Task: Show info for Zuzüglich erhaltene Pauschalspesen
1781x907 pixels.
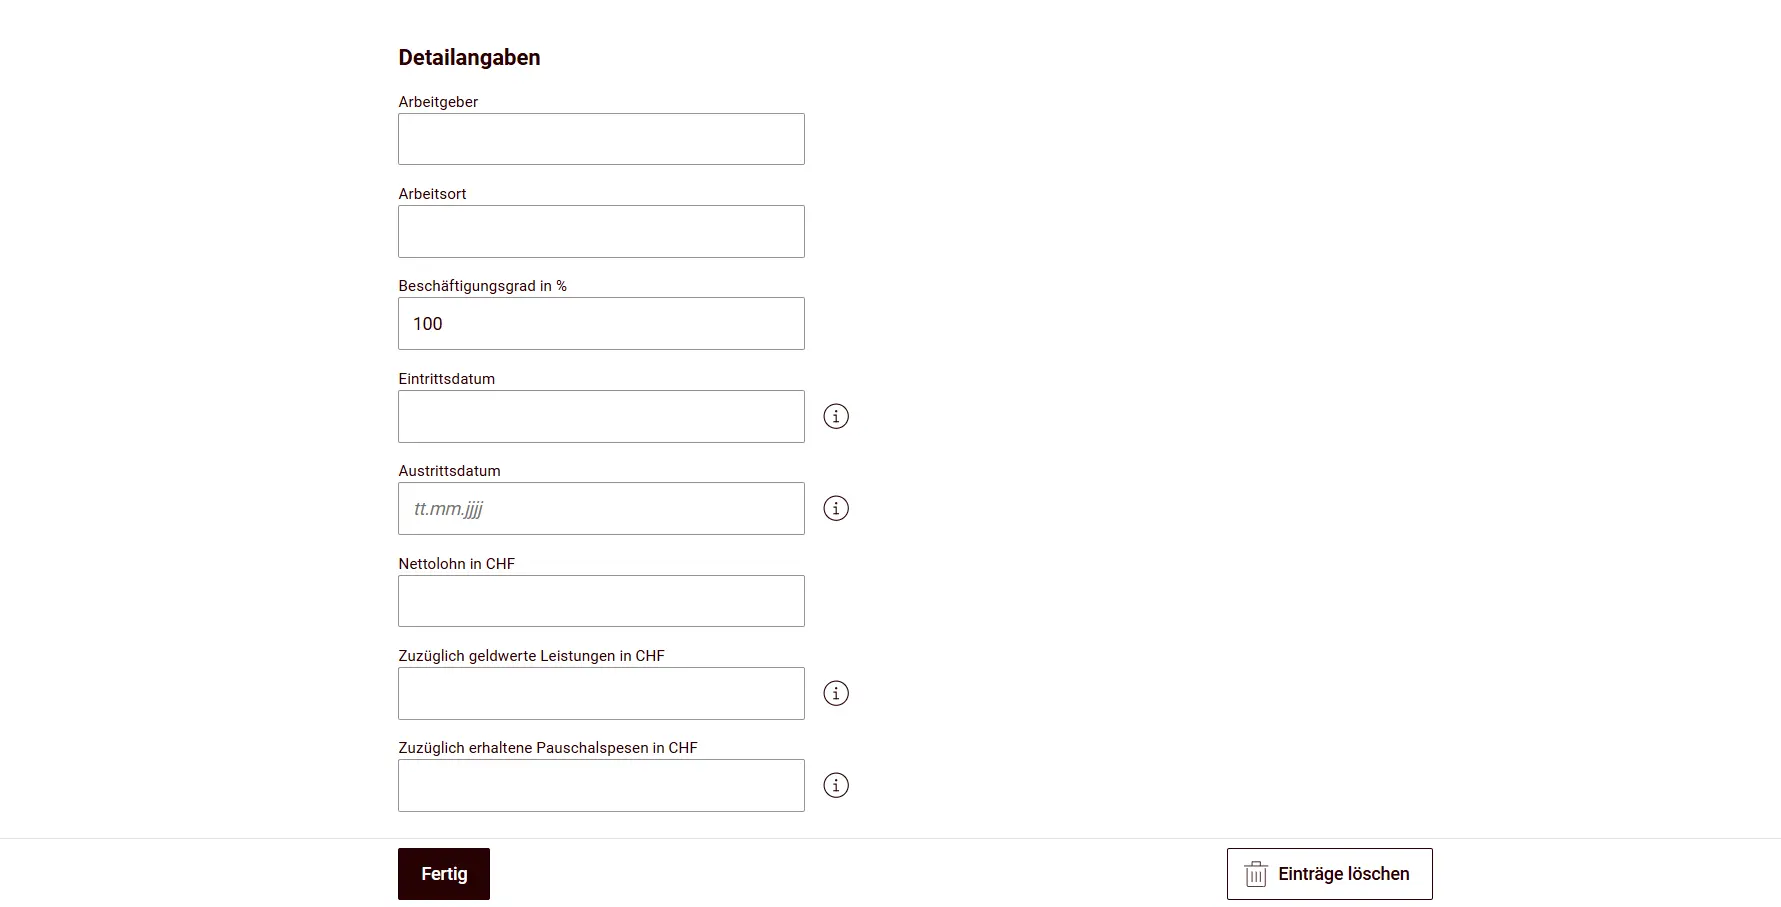Action: [x=836, y=785]
